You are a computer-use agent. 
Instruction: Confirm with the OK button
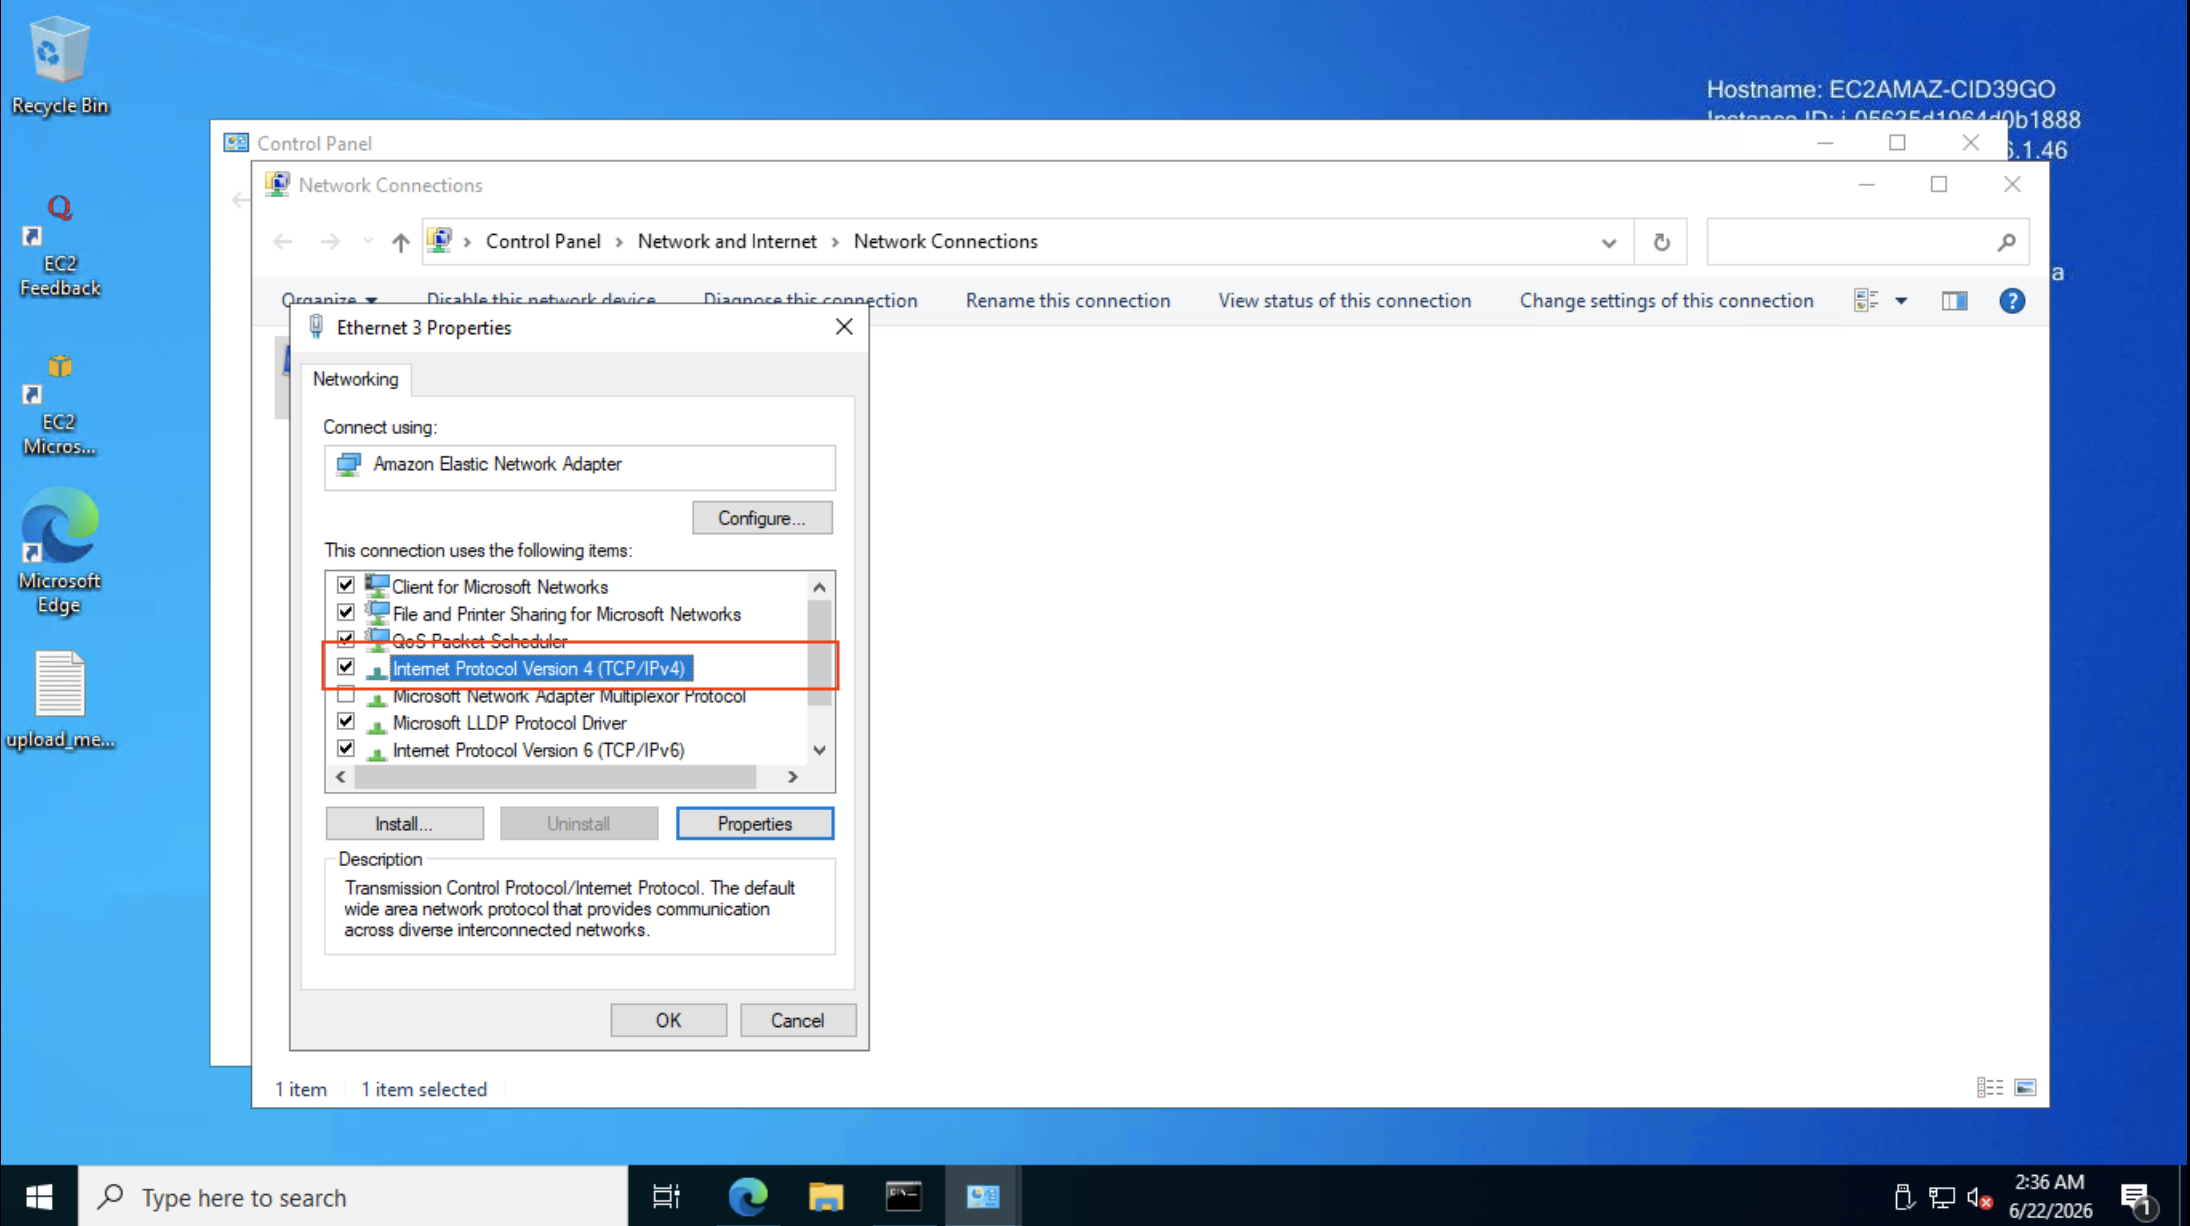668,1021
